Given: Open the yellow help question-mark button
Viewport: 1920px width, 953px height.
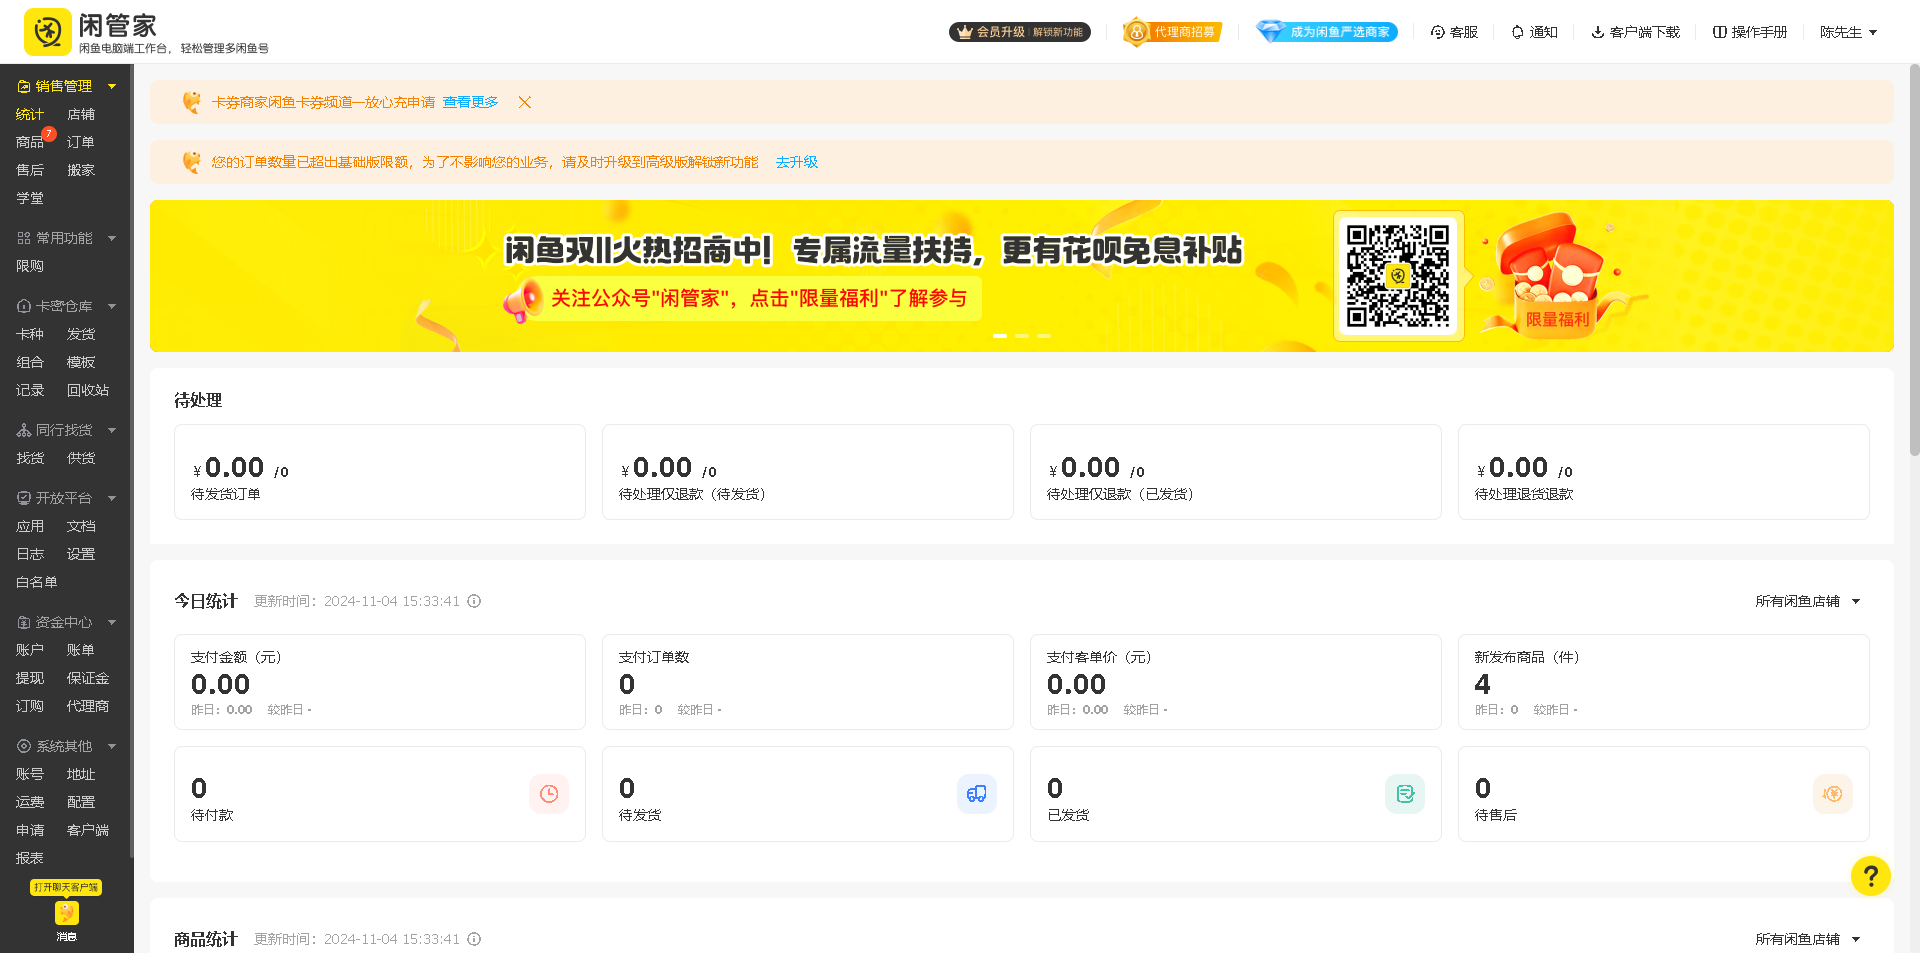Looking at the screenshot, I should [x=1870, y=876].
